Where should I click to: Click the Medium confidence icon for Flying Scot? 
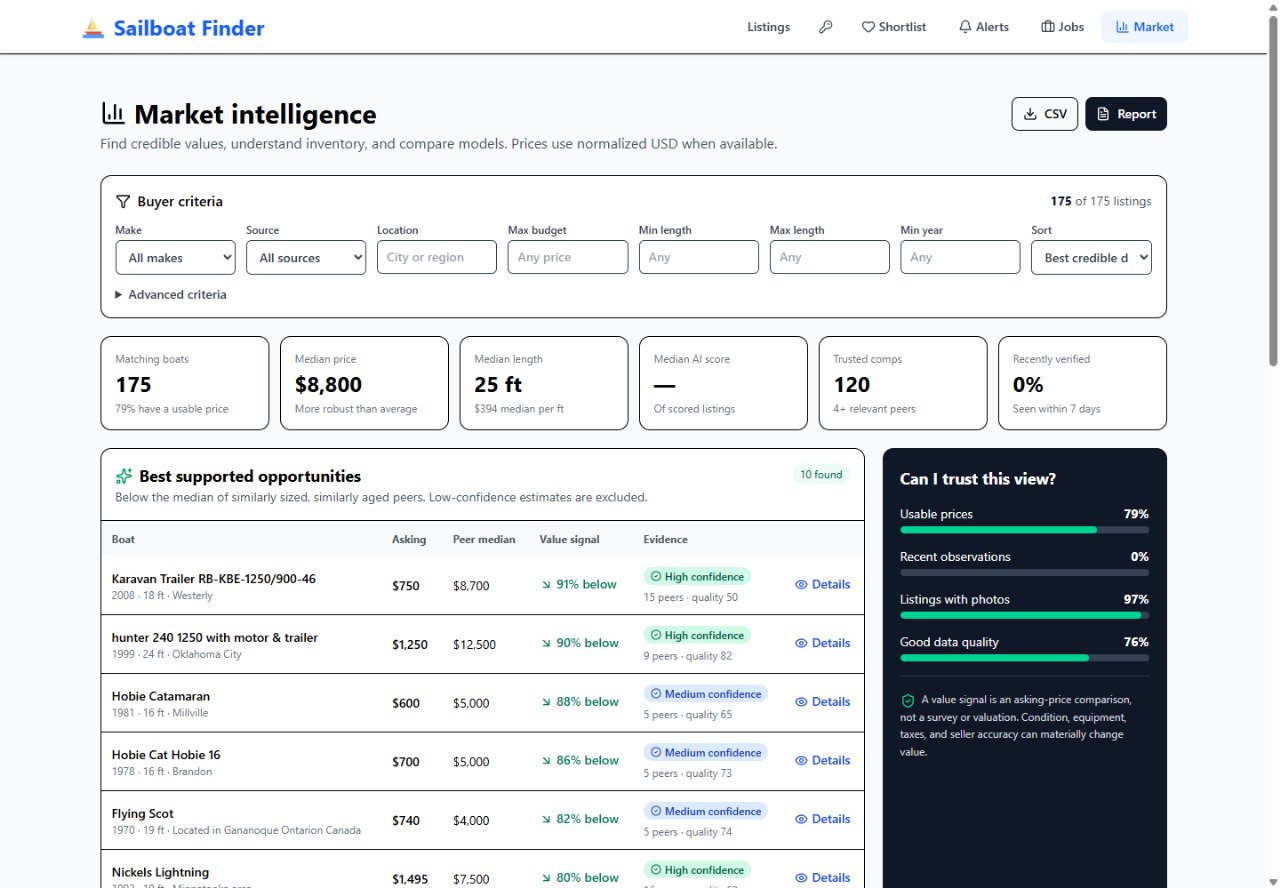point(656,811)
